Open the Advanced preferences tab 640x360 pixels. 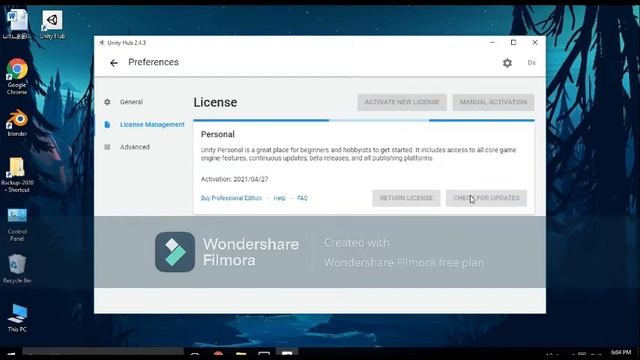tap(135, 147)
